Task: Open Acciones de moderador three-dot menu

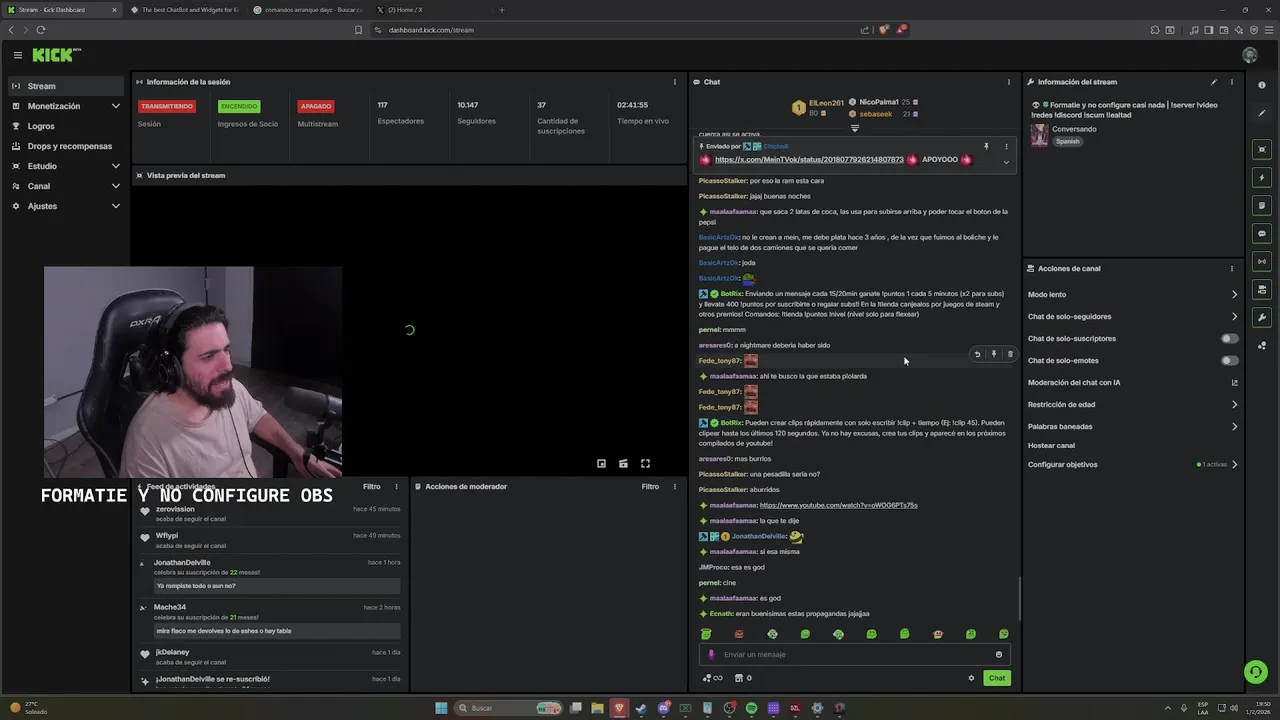Action: coord(674,487)
